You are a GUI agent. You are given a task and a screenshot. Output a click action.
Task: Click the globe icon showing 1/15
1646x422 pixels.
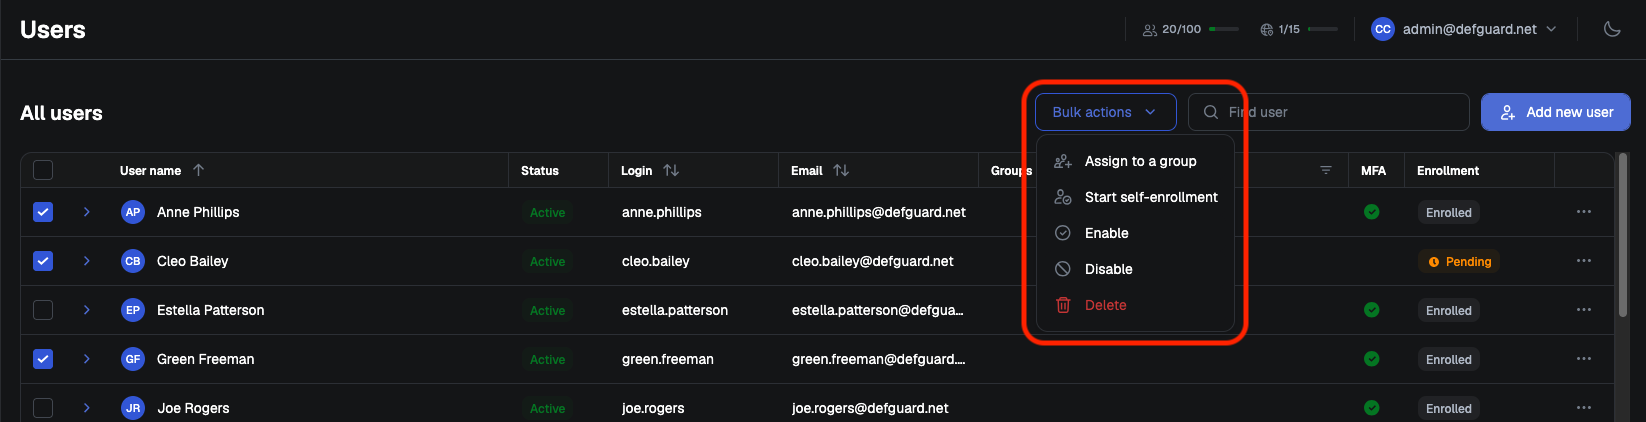tap(1267, 30)
